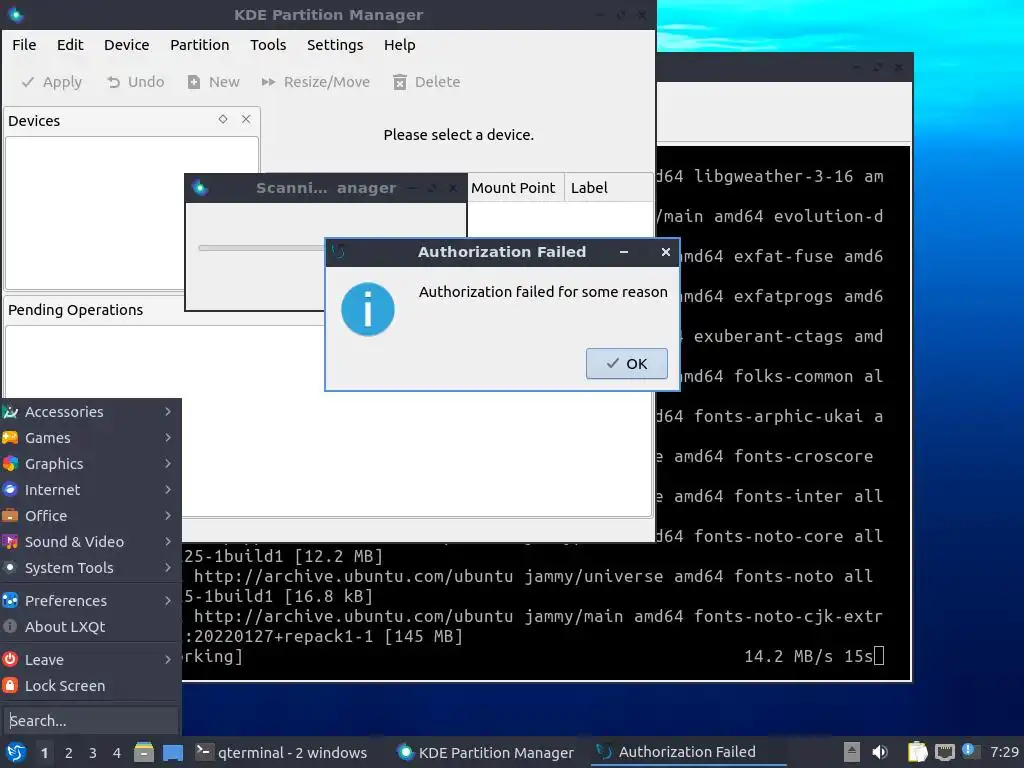Expand the Office submenu
Screen dimensions: 1024x768
pyautogui.click(x=91, y=516)
